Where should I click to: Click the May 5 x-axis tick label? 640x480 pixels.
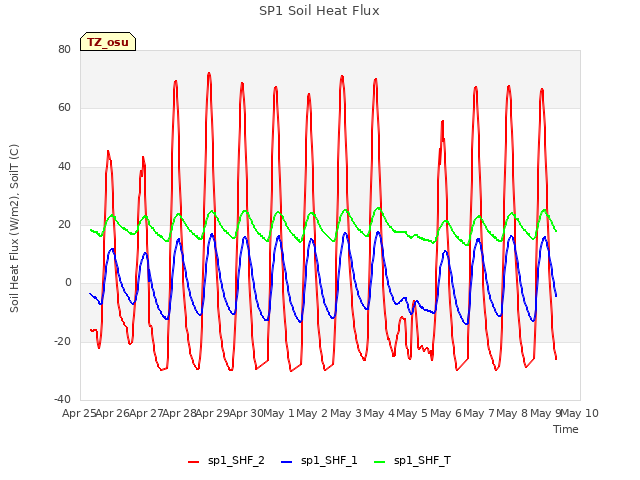coord(412,413)
